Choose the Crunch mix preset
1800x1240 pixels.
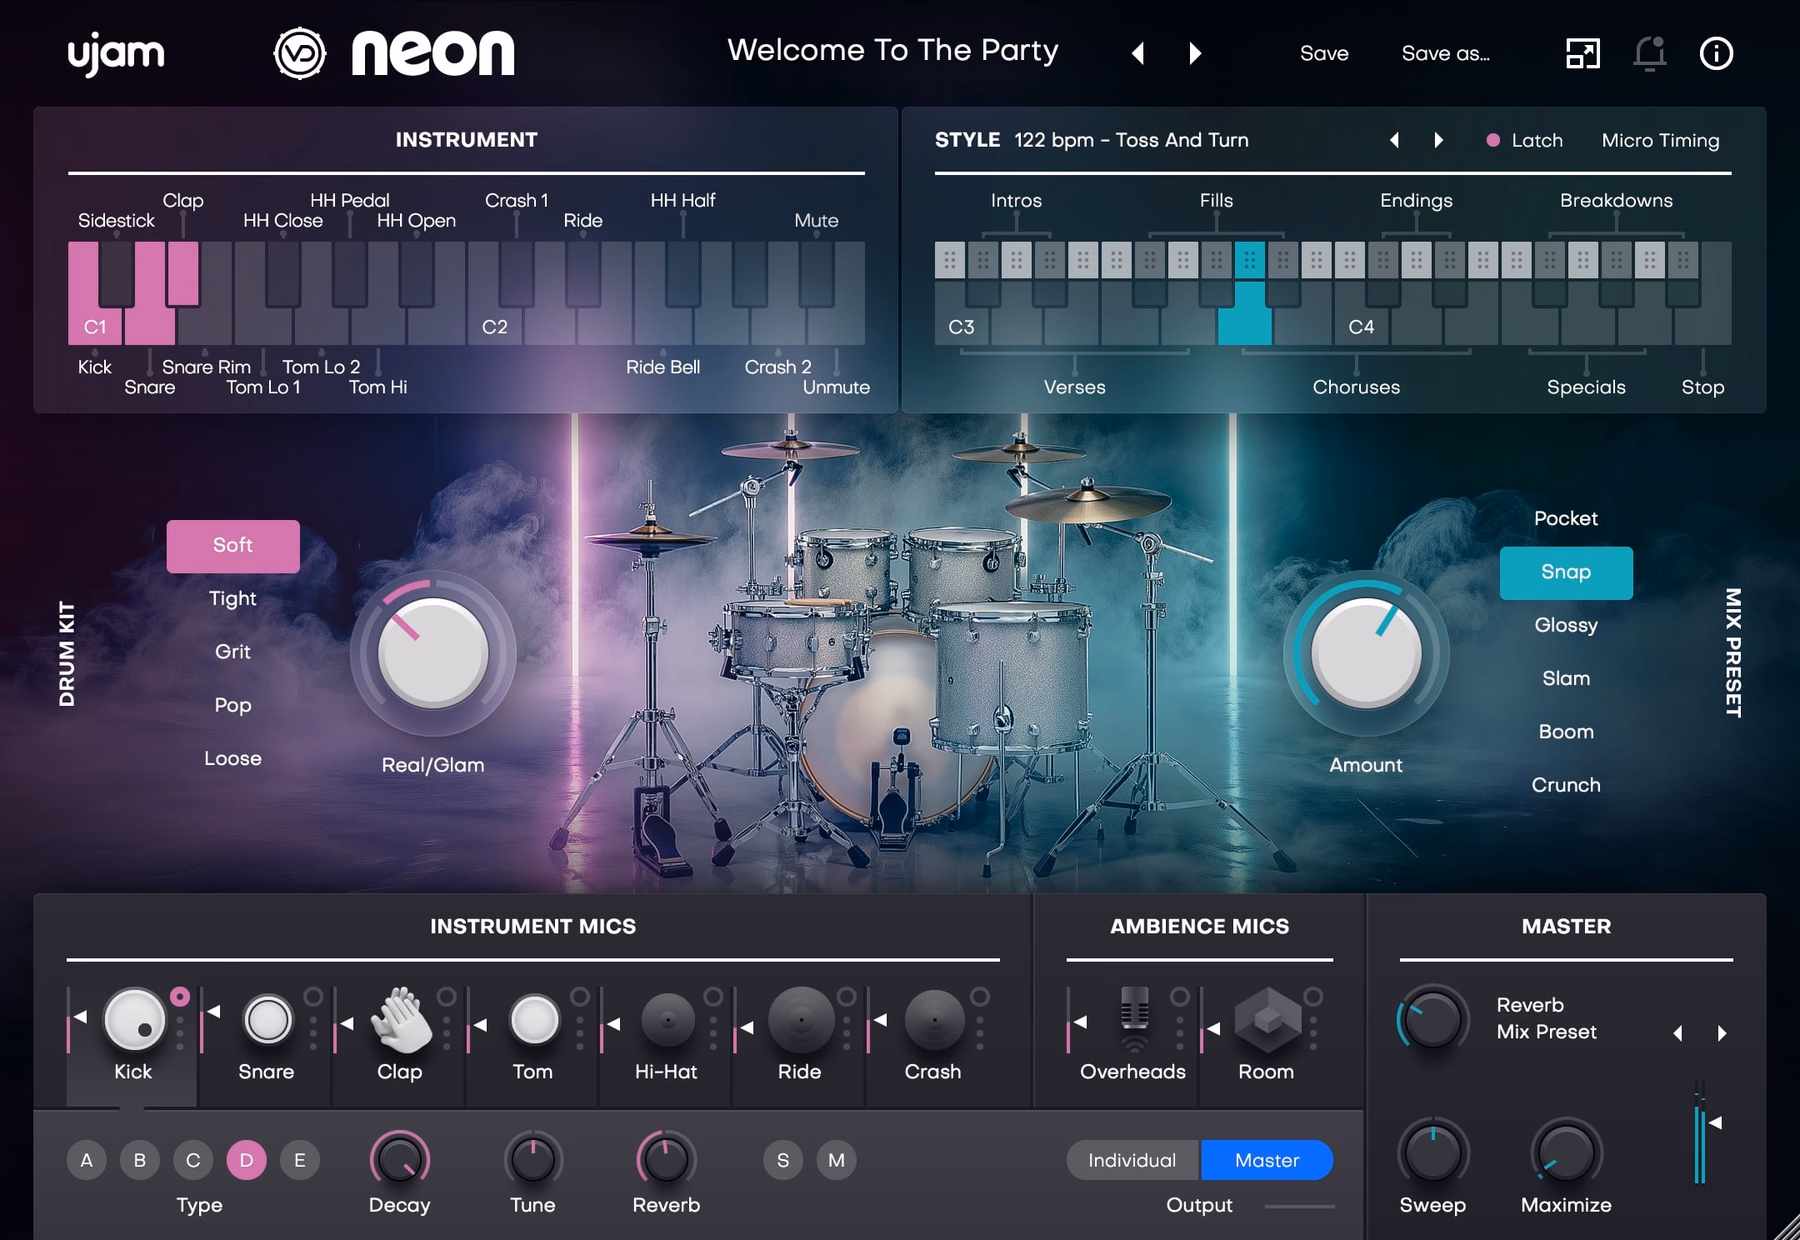coord(1566,785)
